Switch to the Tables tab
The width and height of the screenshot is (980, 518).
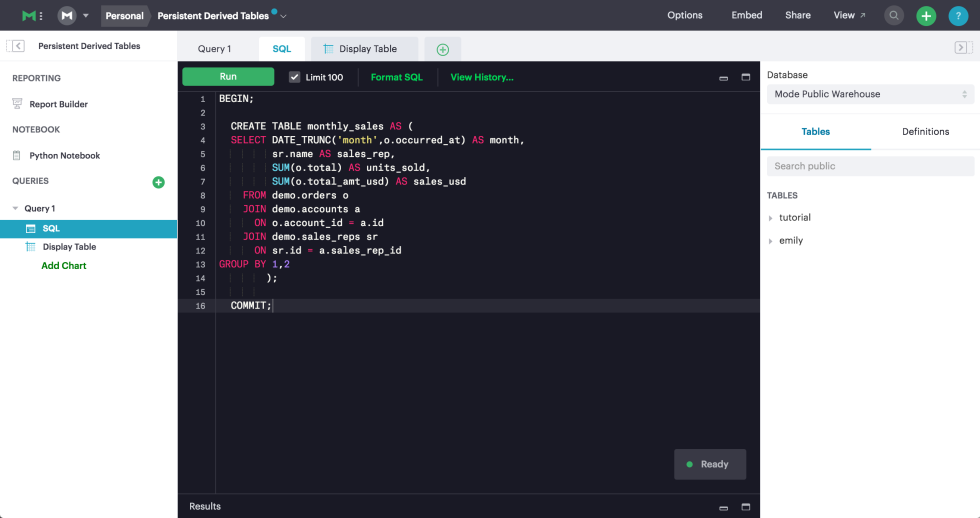tap(816, 131)
